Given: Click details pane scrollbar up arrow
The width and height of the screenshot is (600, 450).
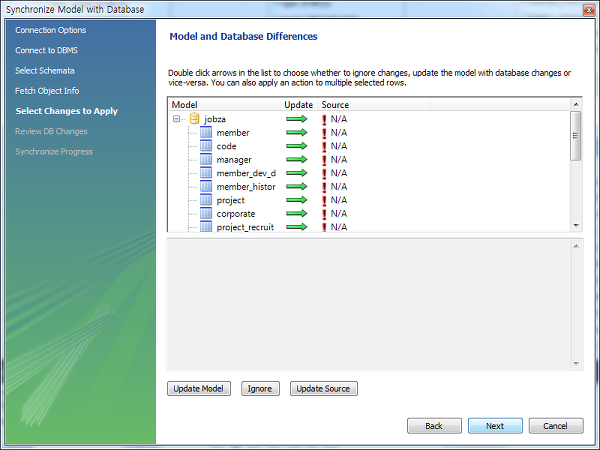Looking at the screenshot, I should pyautogui.click(x=576, y=246).
